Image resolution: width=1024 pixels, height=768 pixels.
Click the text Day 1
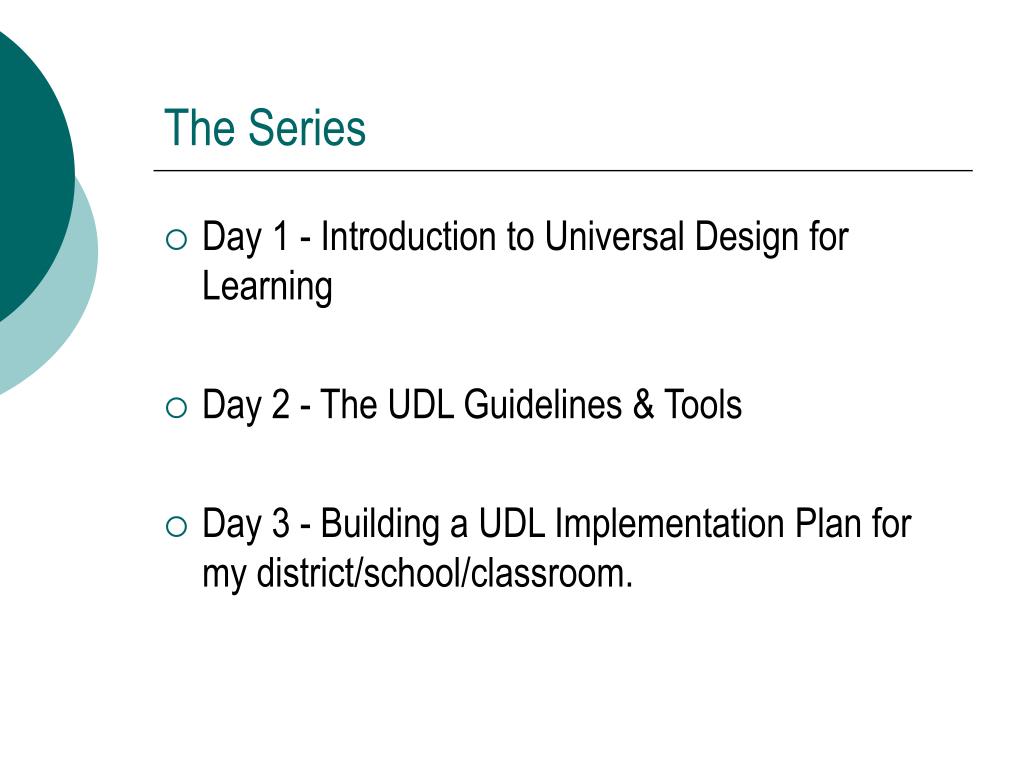(x=245, y=238)
